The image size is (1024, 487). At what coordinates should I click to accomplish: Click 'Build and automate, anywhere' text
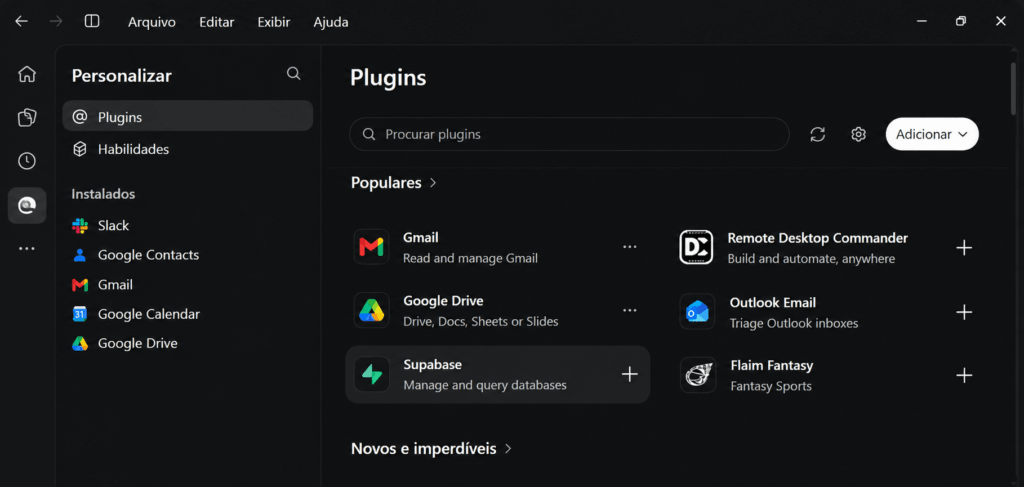pyautogui.click(x=811, y=259)
